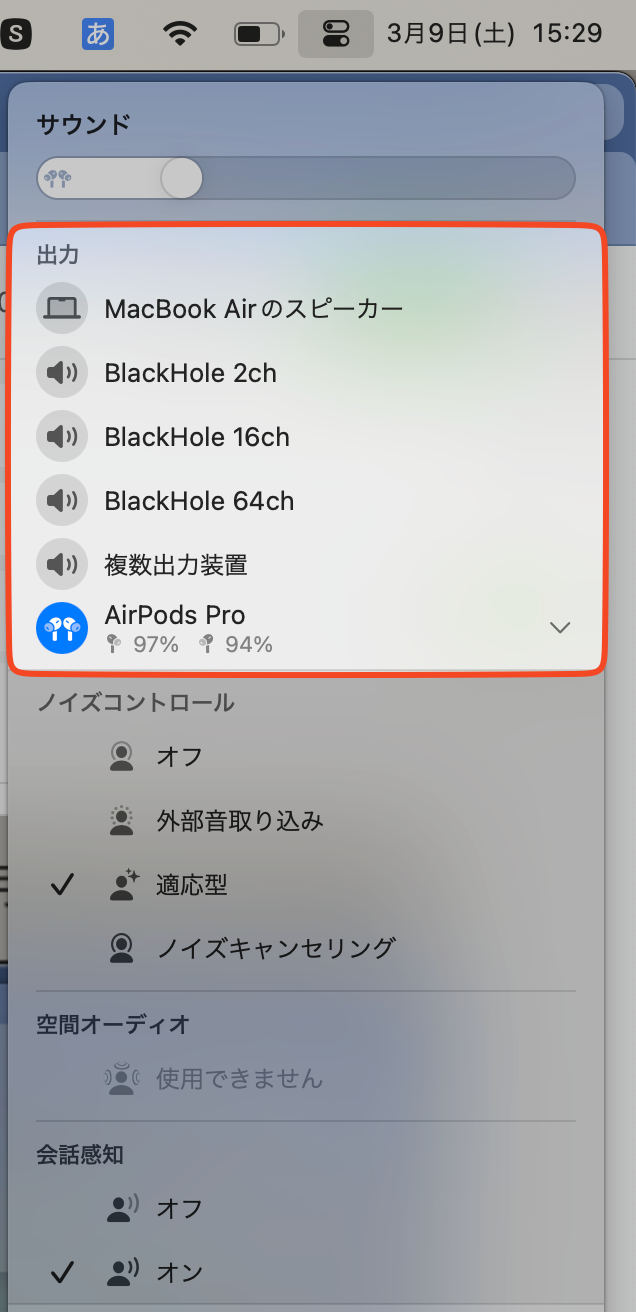Click AirPods glyph on the volume slider
Image resolution: width=636 pixels, height=1312 pixels.
pos(58,179)
